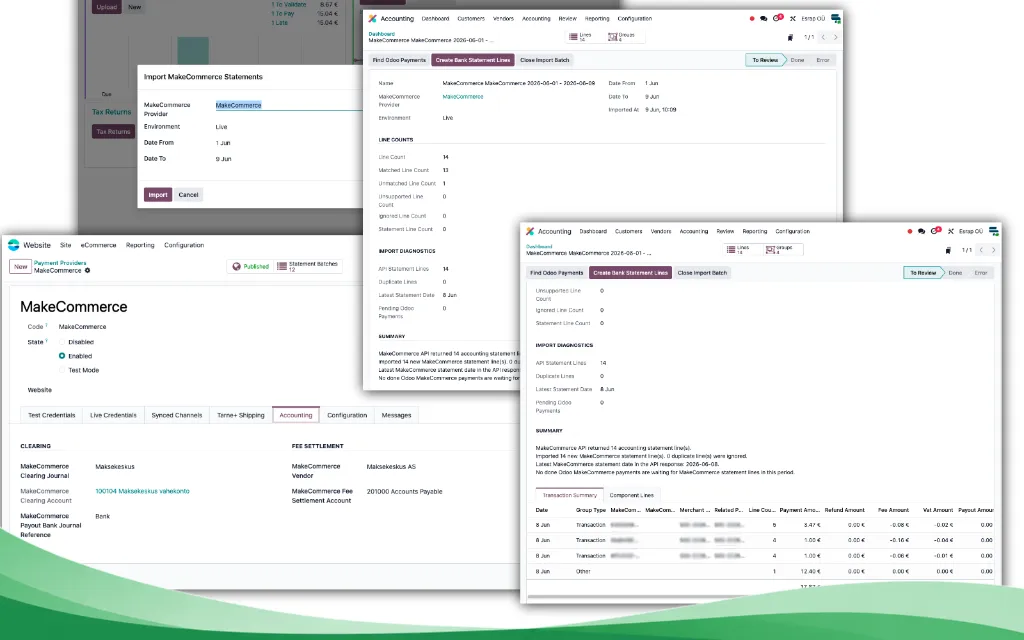Screen dimensions: 1024x640
Task: Click the debug tools icon in upper Accounting window
Action: [793, 19]
